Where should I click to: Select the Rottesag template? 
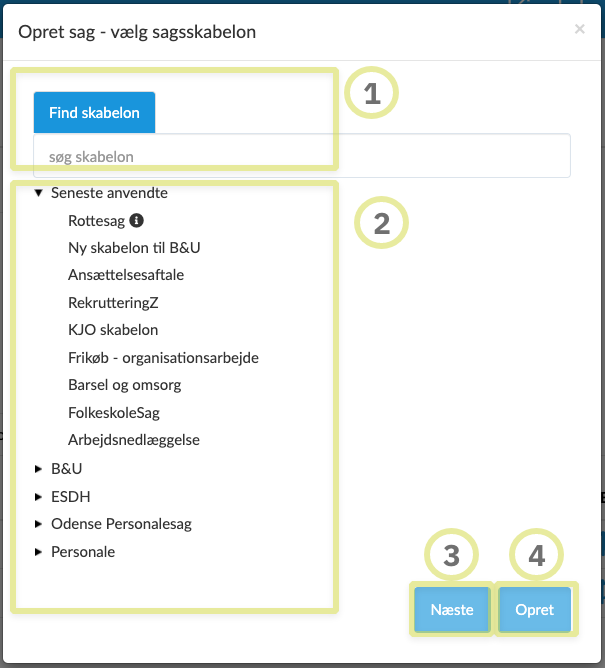pyautogui.click(x=96, y=220)
